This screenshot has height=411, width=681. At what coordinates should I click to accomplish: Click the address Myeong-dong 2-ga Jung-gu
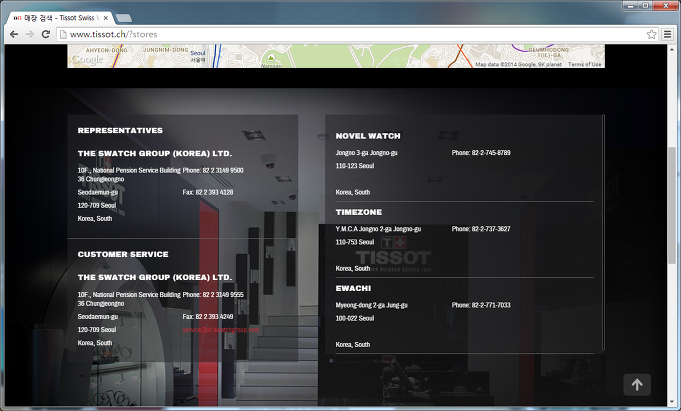coord(371,305)
